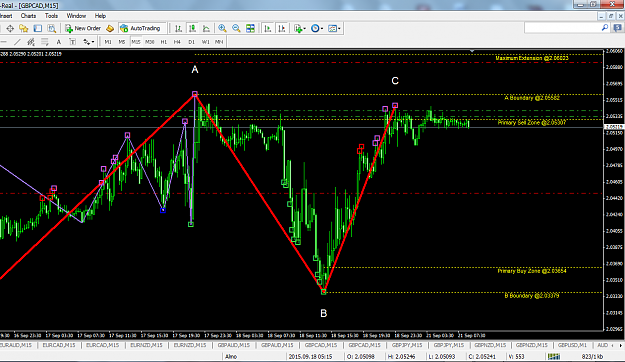Switch to the GBPUSD,M1 chart tab

[572, 345]
